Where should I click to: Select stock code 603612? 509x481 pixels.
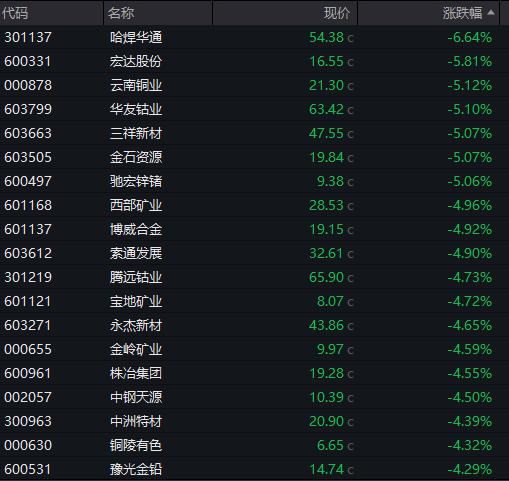click(28, 253)
